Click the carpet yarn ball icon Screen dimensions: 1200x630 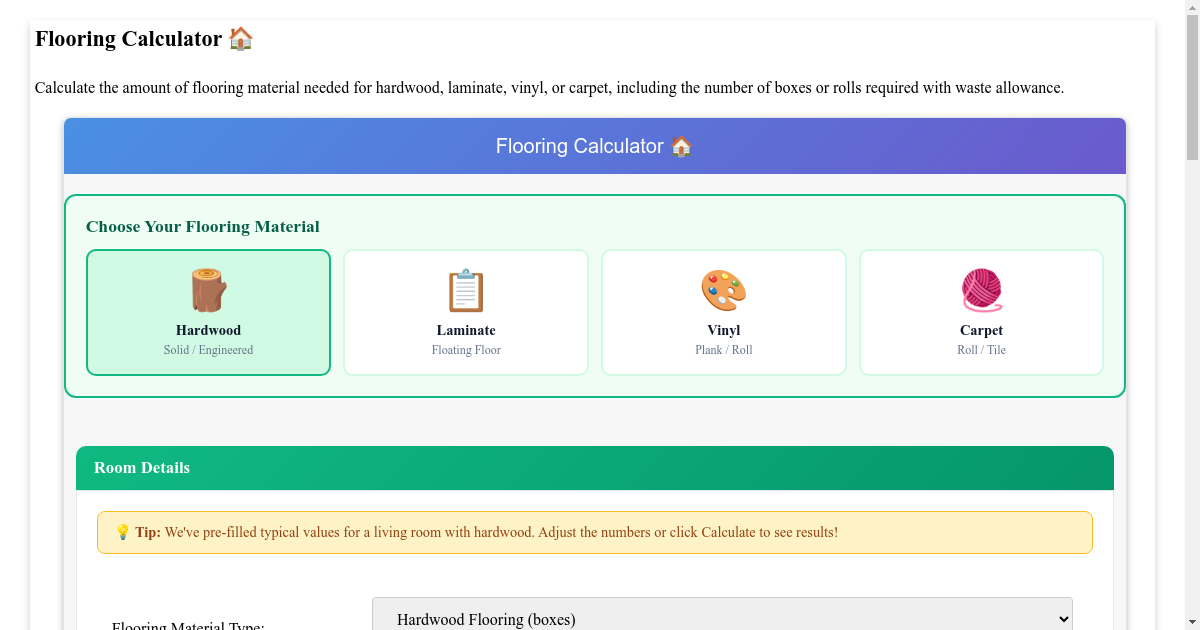pos(981,289)
